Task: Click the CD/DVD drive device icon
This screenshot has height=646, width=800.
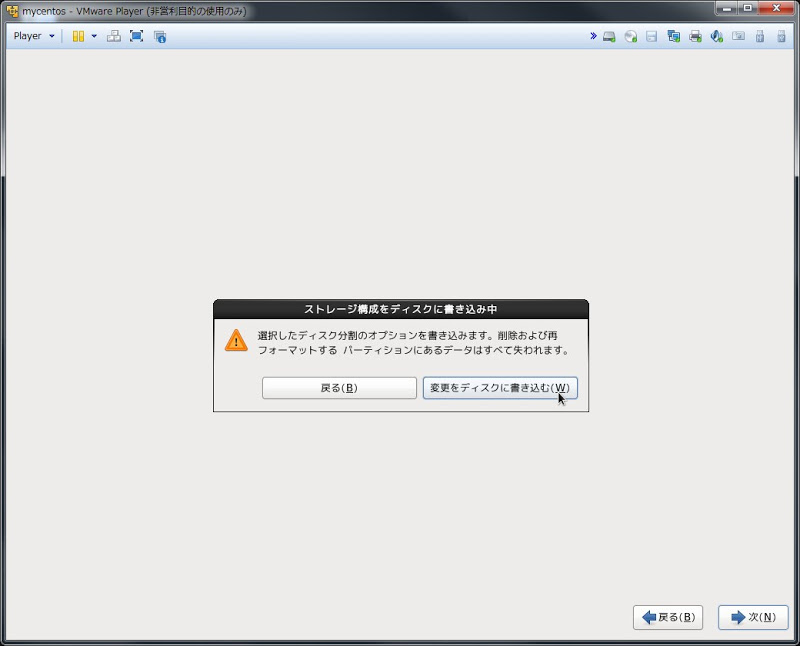Action: tap(632, 36)
